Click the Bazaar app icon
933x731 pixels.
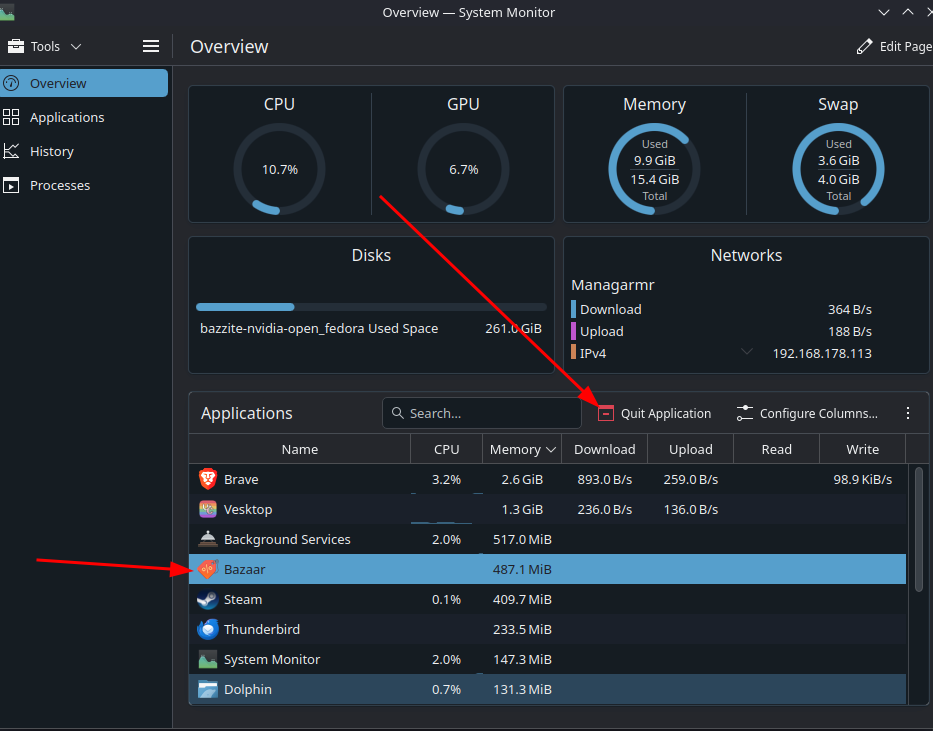click(x=208, y=569)
